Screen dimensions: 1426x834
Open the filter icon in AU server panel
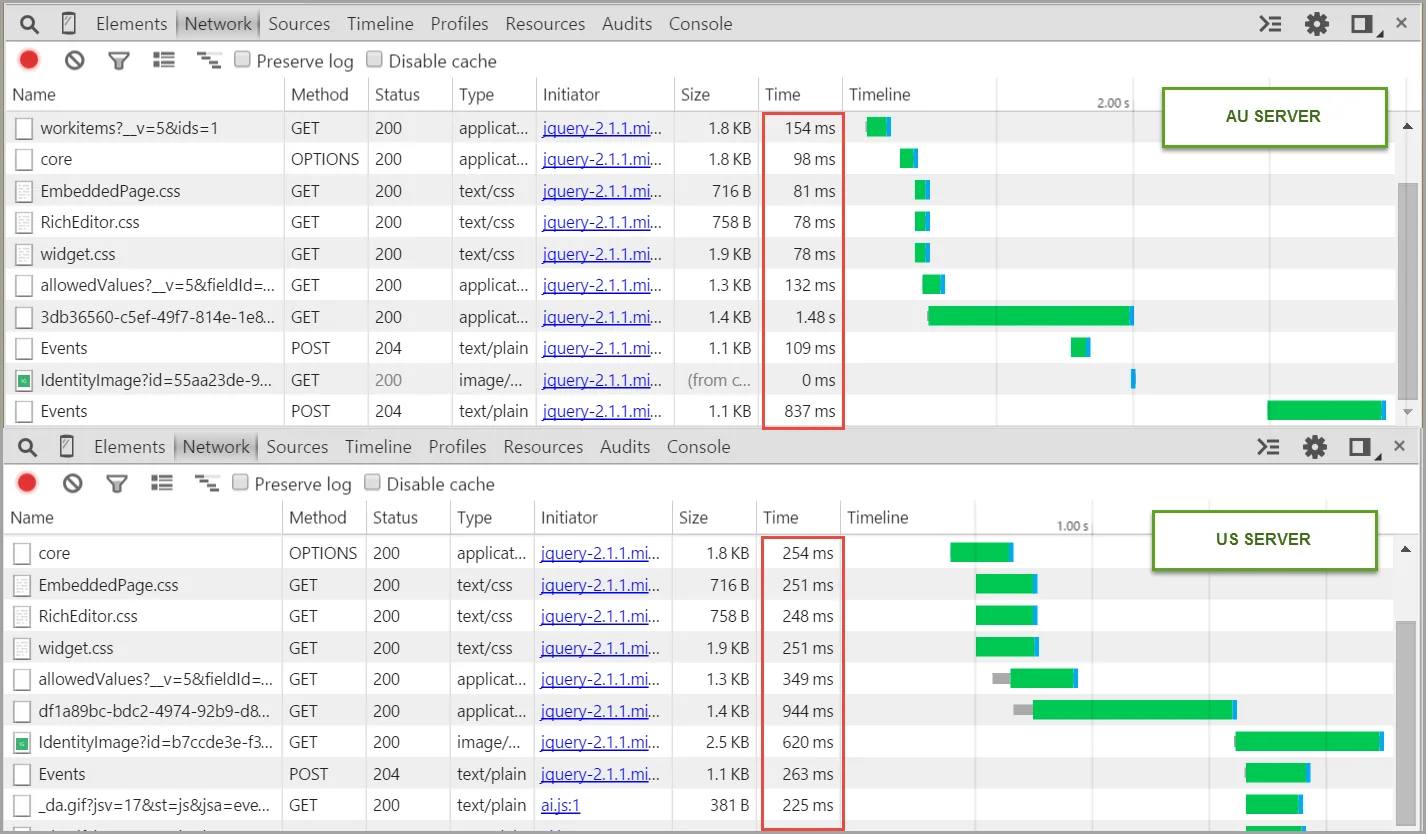[x=119, y=61]
